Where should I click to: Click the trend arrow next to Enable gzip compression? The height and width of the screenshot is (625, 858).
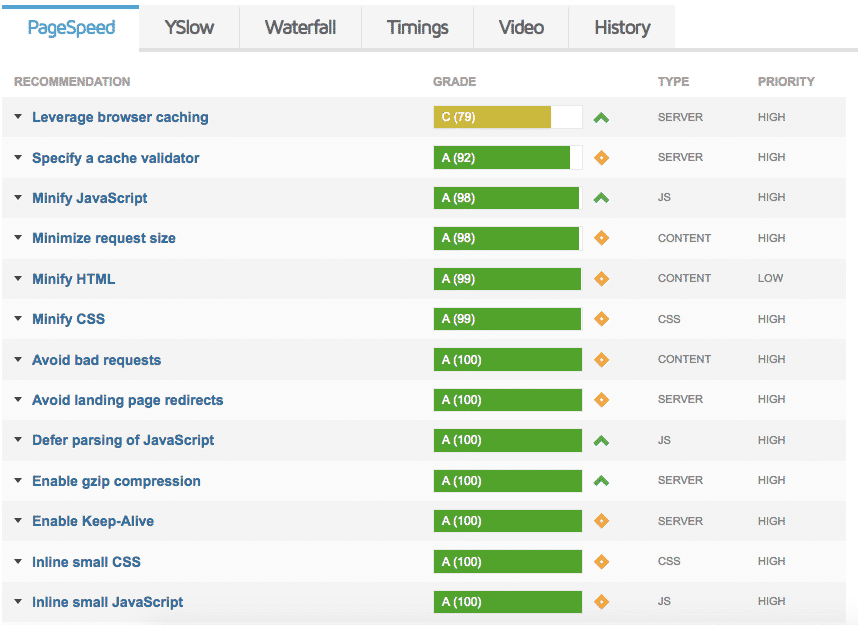click(601, 480)
